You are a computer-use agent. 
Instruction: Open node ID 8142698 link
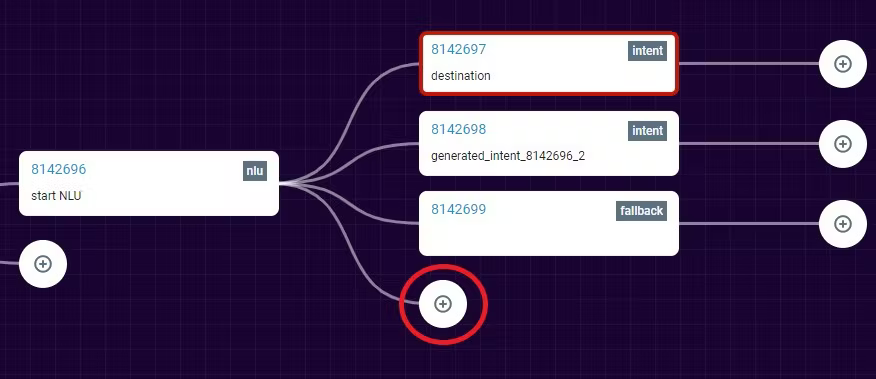click(x=459, y=129)
